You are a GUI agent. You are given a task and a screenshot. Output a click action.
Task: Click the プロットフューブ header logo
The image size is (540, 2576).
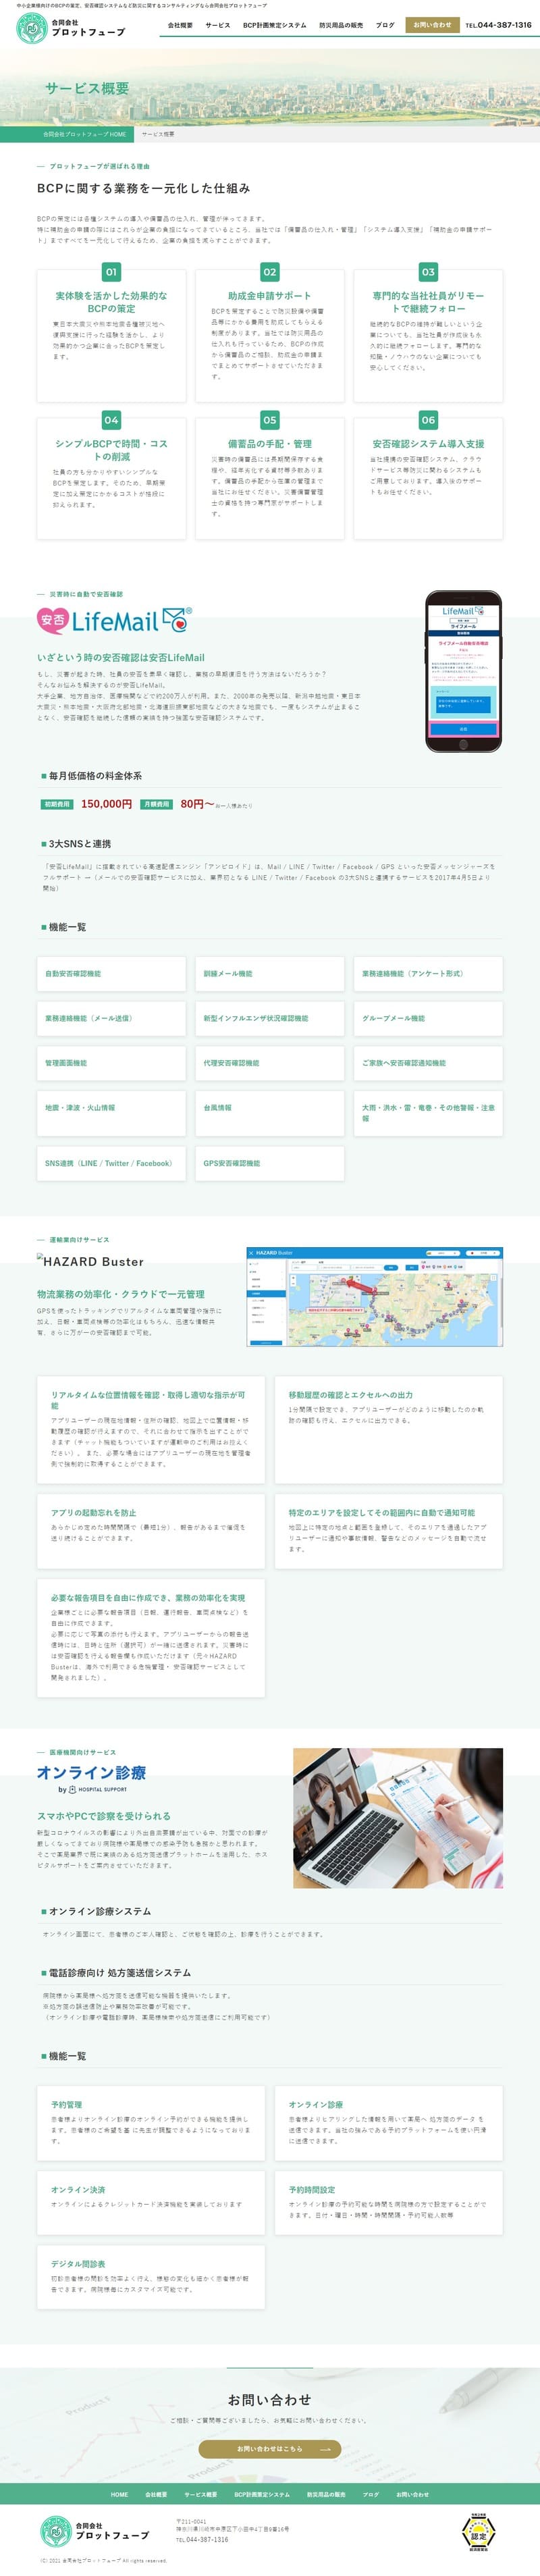click(x=72, y=28)
